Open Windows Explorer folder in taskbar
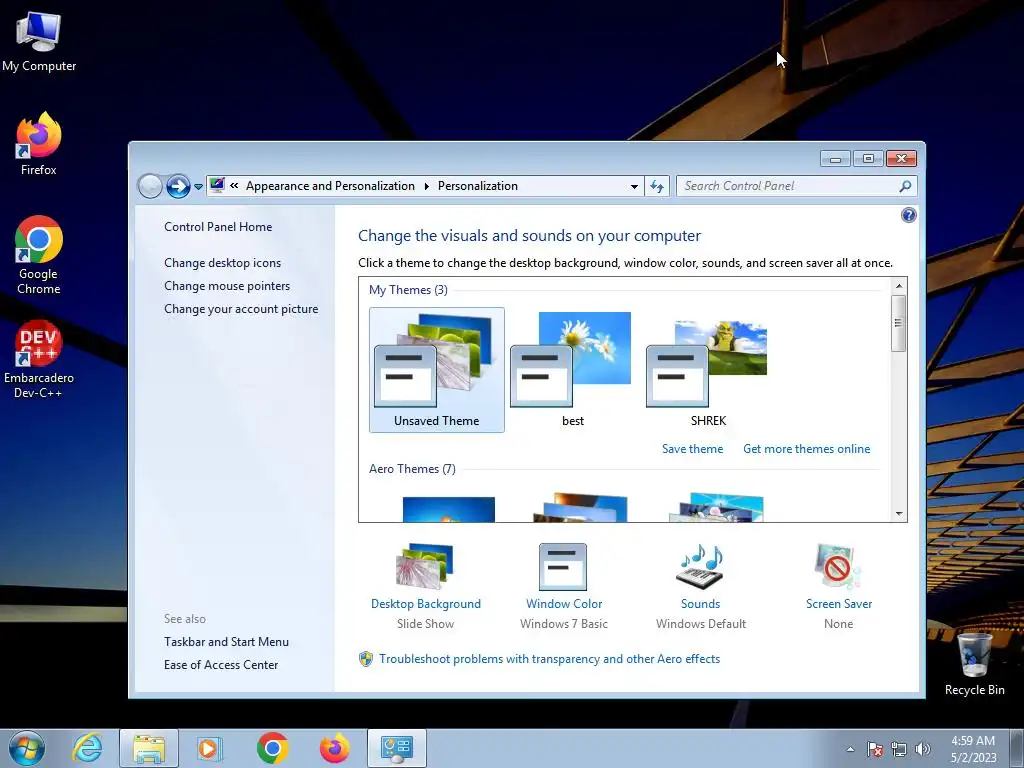1024x768 pixels. coord(149,748)
